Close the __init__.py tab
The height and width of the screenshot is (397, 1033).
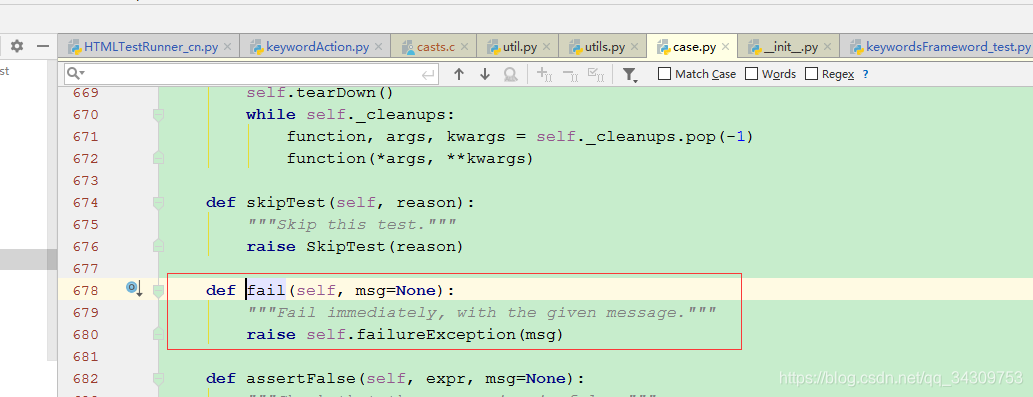pos(827,47)
